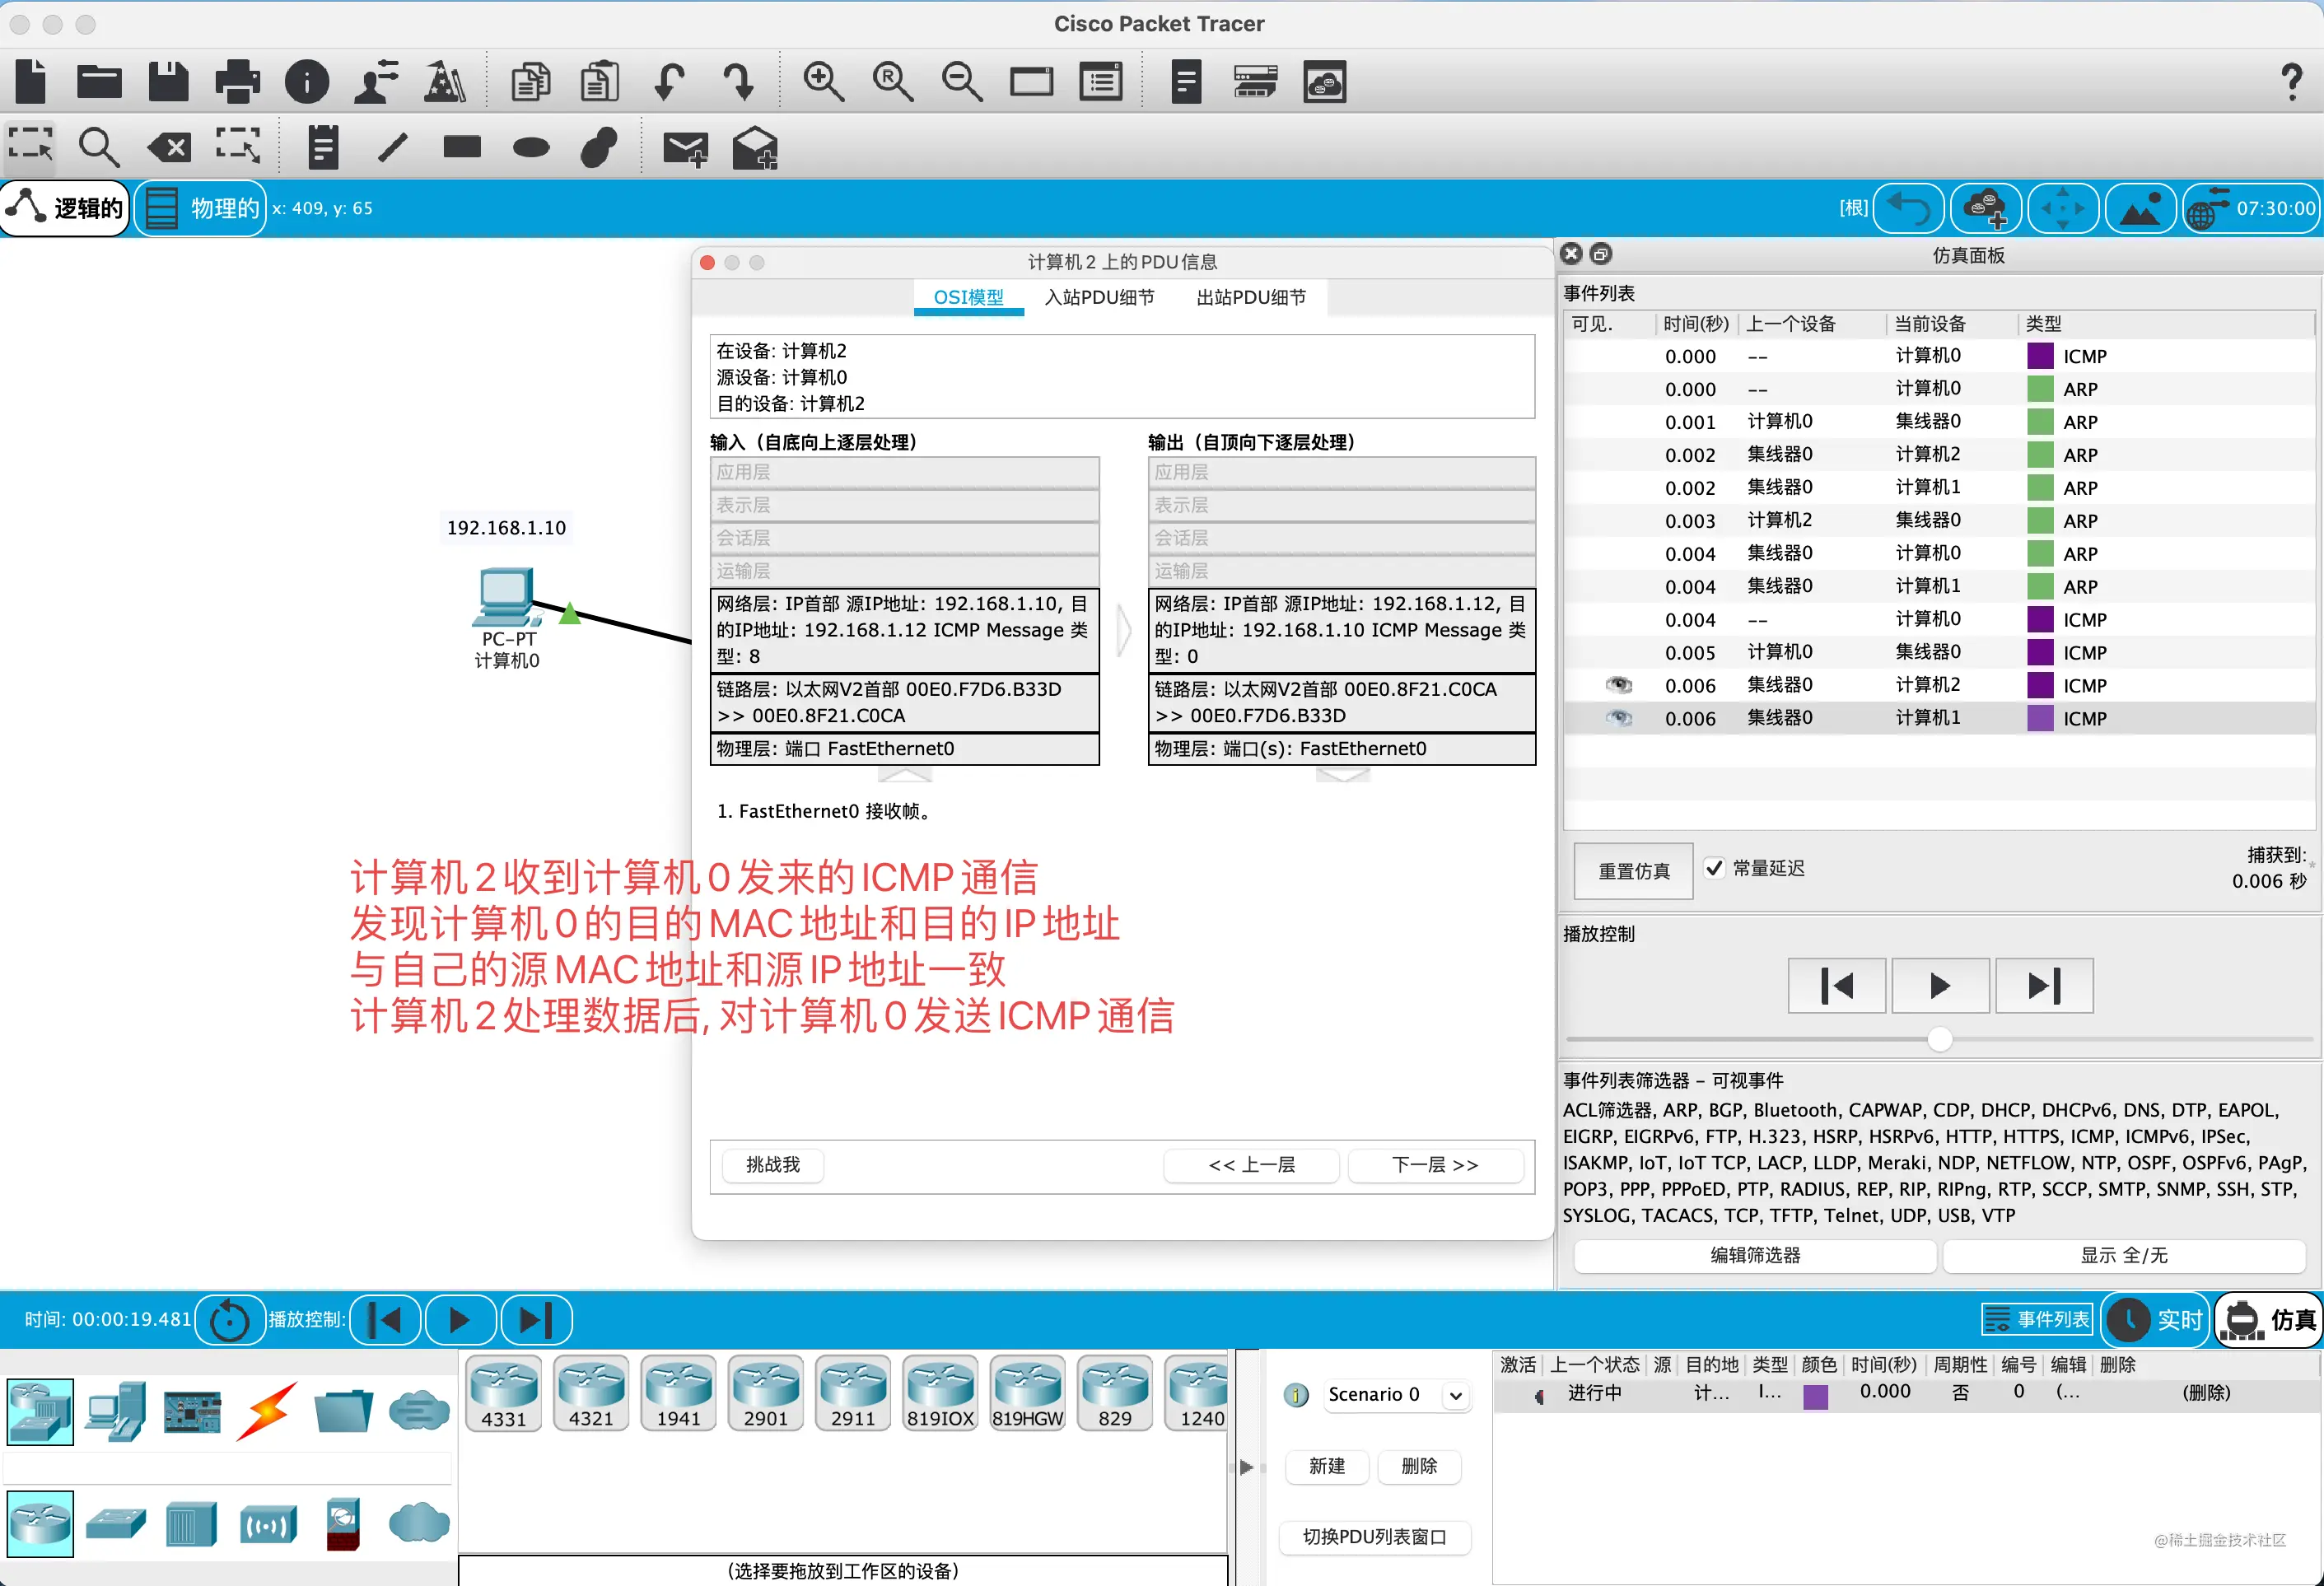Viewport: 2324px width, 1586px height.
Task: Open a file with the folder icon
Action: tap(99, 81)
